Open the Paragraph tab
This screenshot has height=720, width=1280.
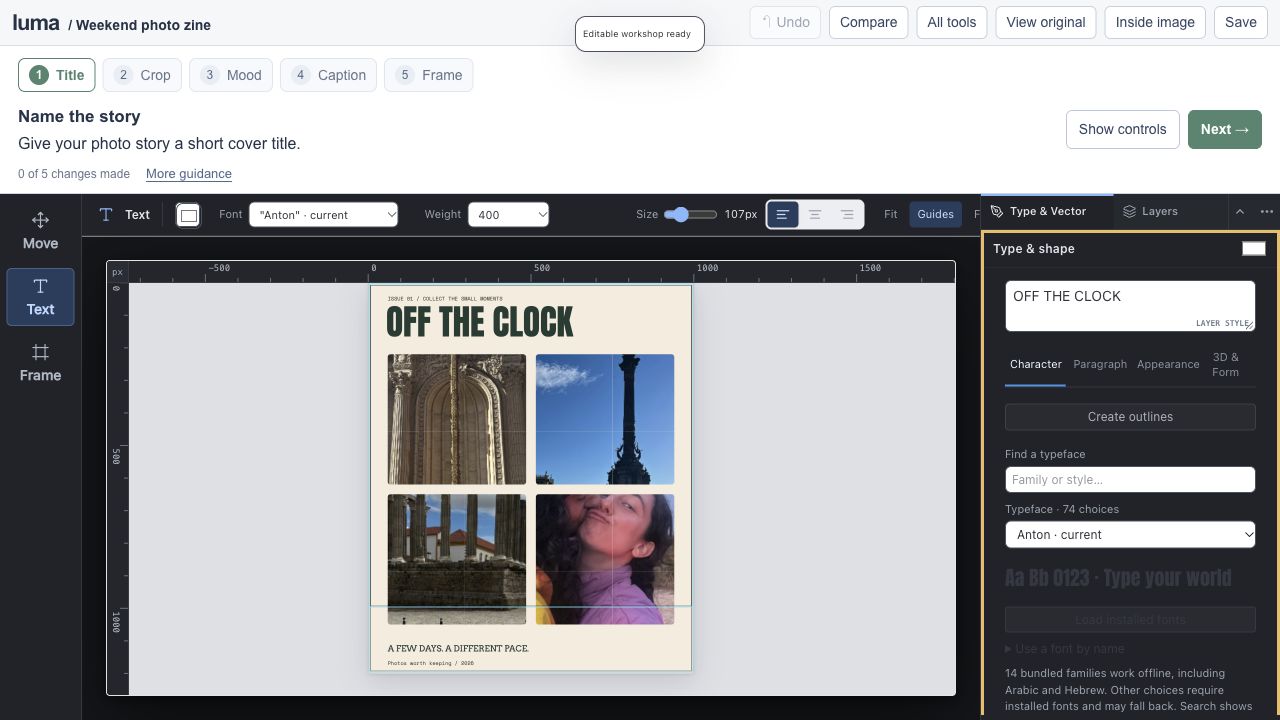1100,365
